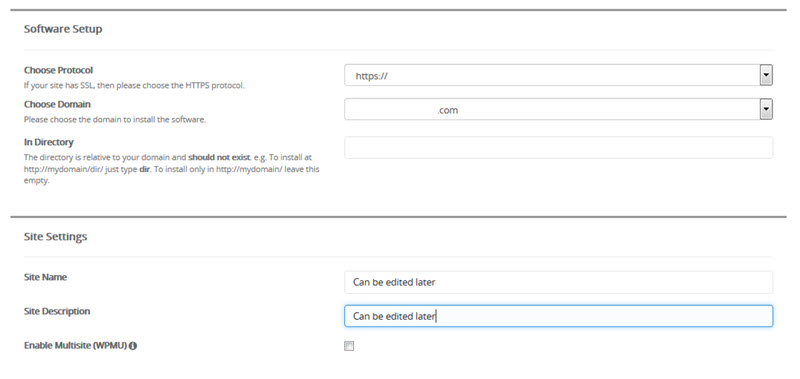Click the Site Name input field
This screenshot has width=800, height=379.
click(x=559, y=282)
